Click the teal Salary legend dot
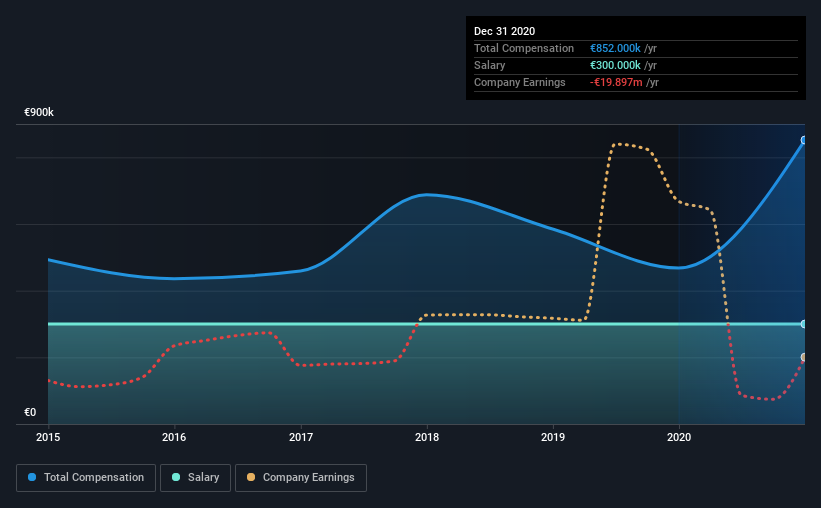This screenshot has height=508, width=821. coord(176,477)
